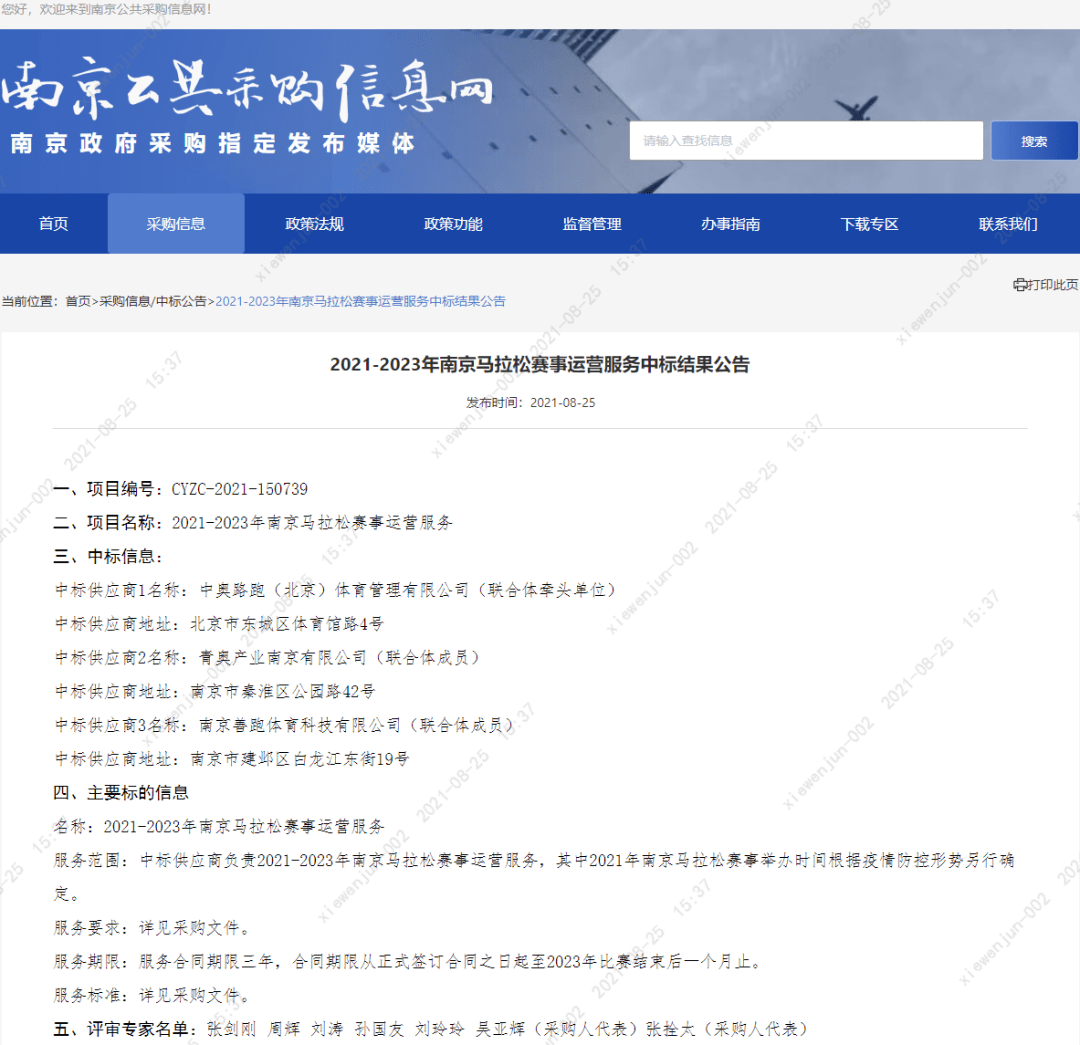Open the 联系我们 page
The height and width of the screenshot is (1045, 1080).
[x=1008, y=224]
